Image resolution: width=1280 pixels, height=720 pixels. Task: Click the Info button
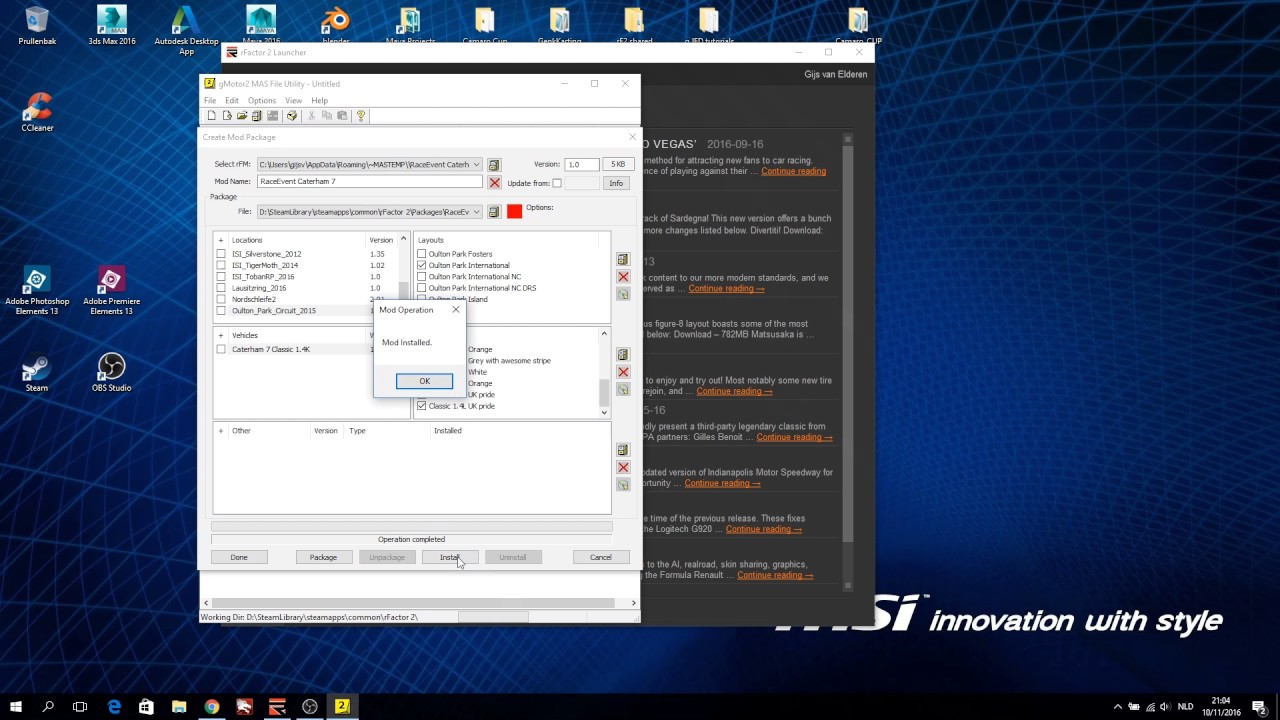click(x=616, y=183)
